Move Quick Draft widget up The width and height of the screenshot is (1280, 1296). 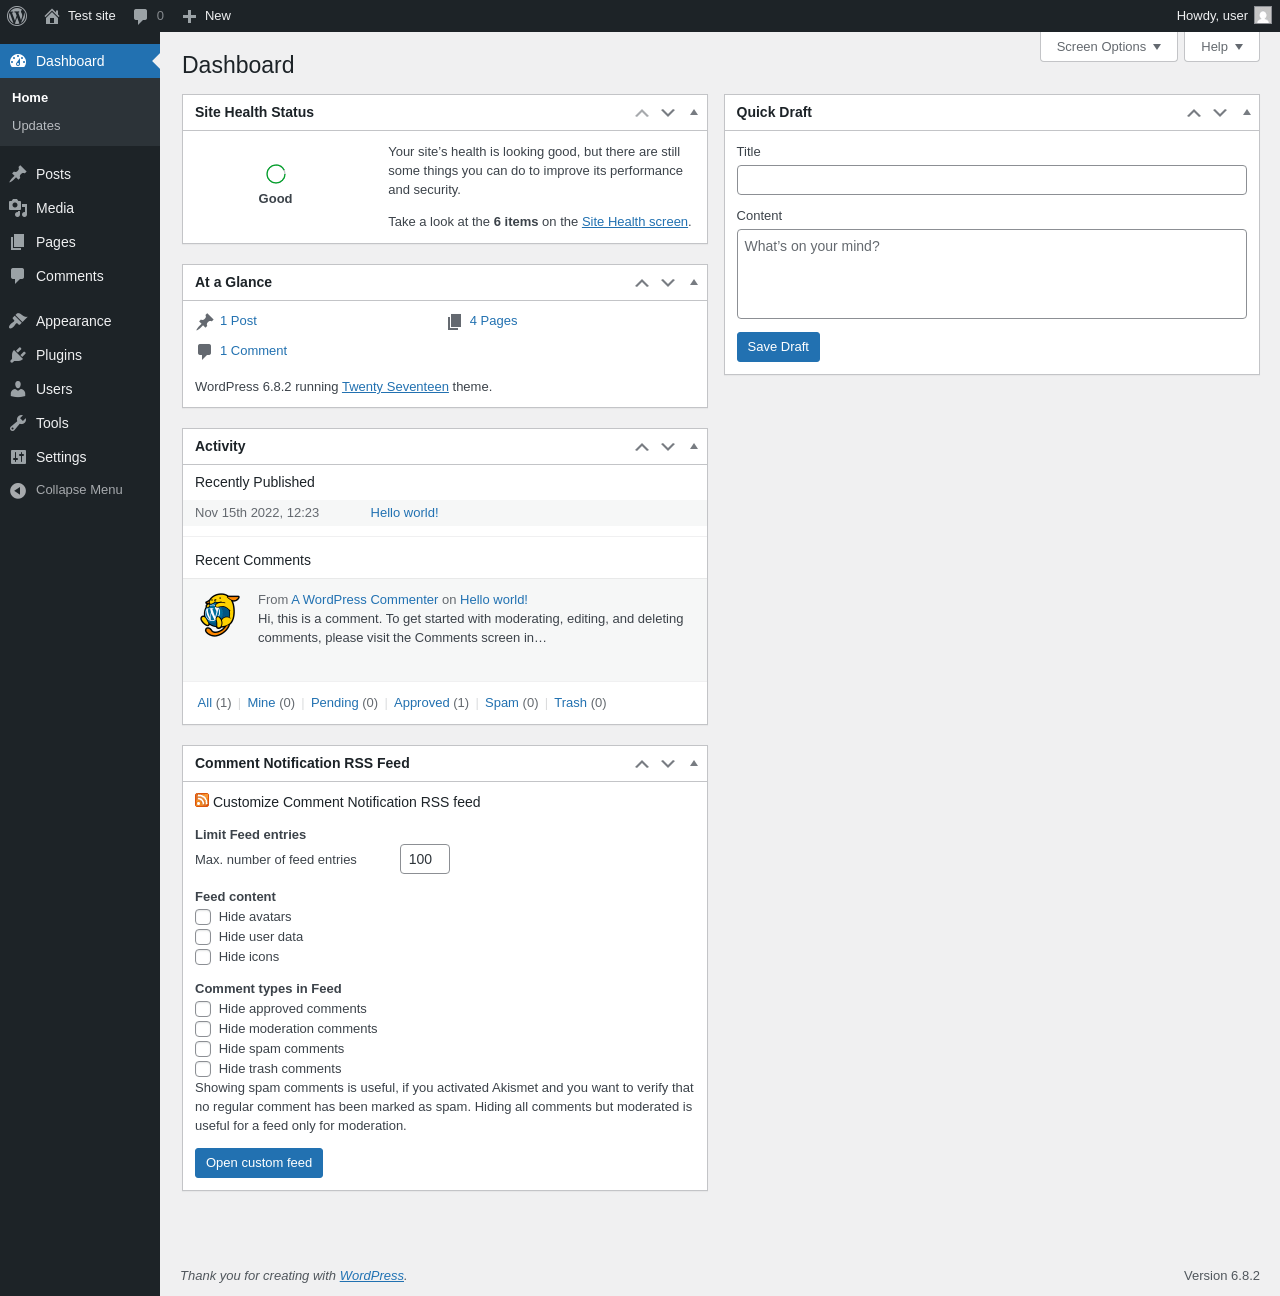pyautogui.click(x=1194, y=113)
